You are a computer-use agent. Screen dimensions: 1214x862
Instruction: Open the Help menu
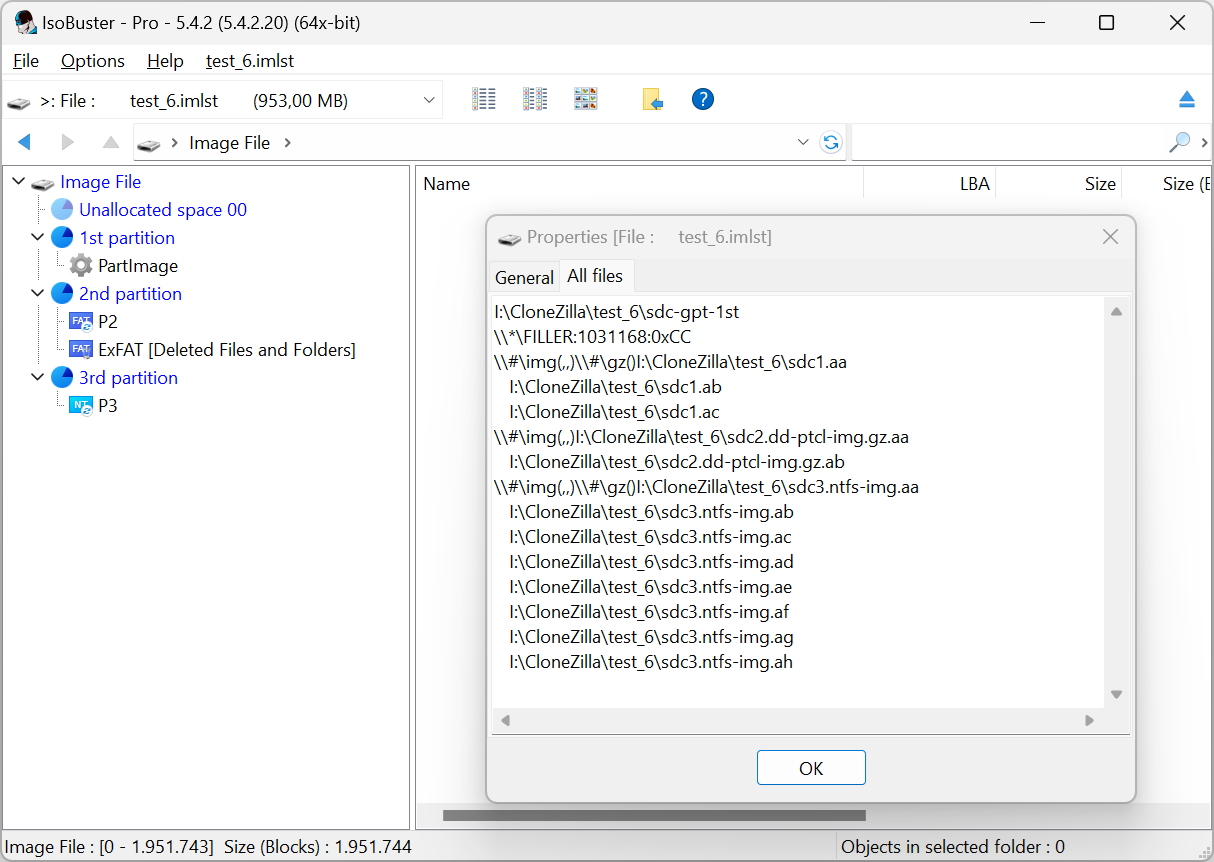pyautogui.click(x=165, y=61)
